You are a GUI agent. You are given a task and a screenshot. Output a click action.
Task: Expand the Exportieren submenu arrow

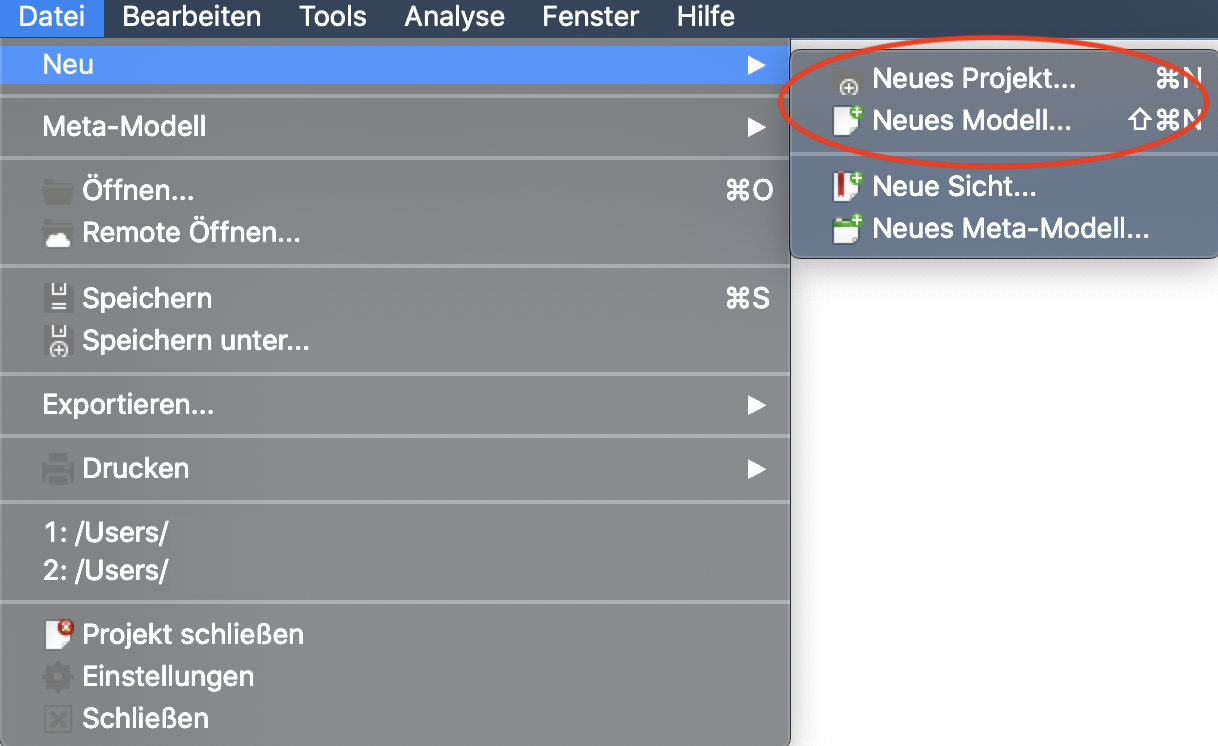(756, 405)
